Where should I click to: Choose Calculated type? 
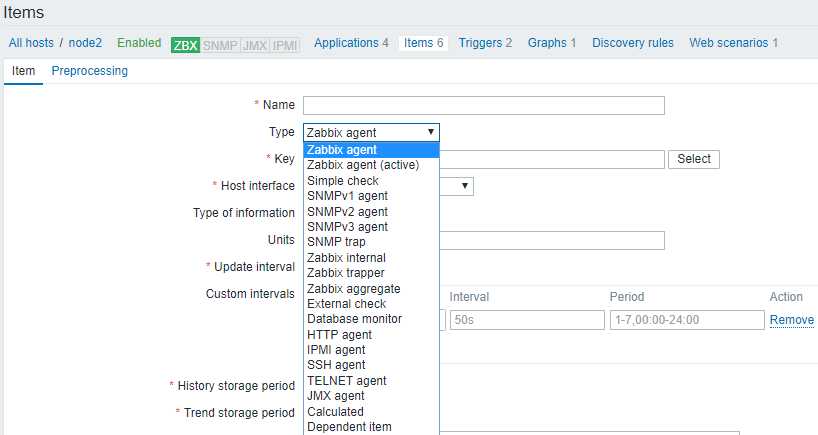371,412
